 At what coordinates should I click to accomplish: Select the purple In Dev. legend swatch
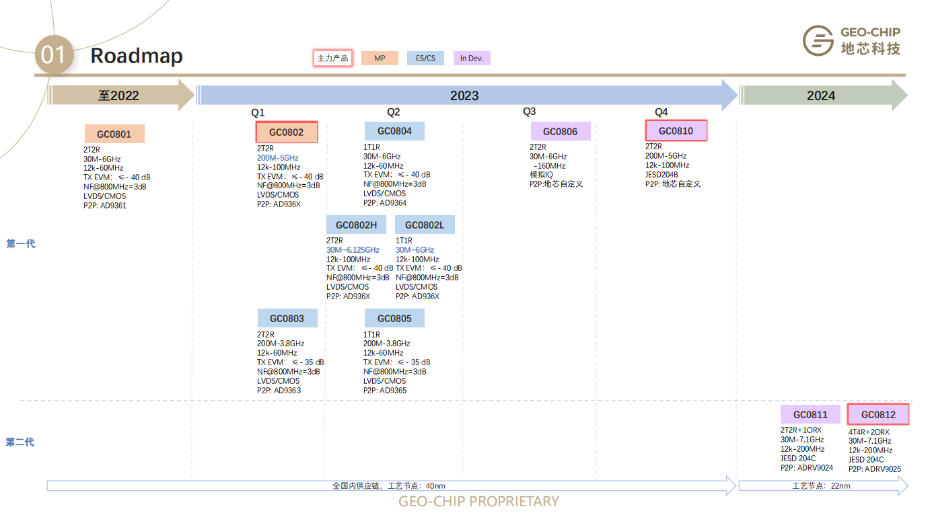click(471, 58)
